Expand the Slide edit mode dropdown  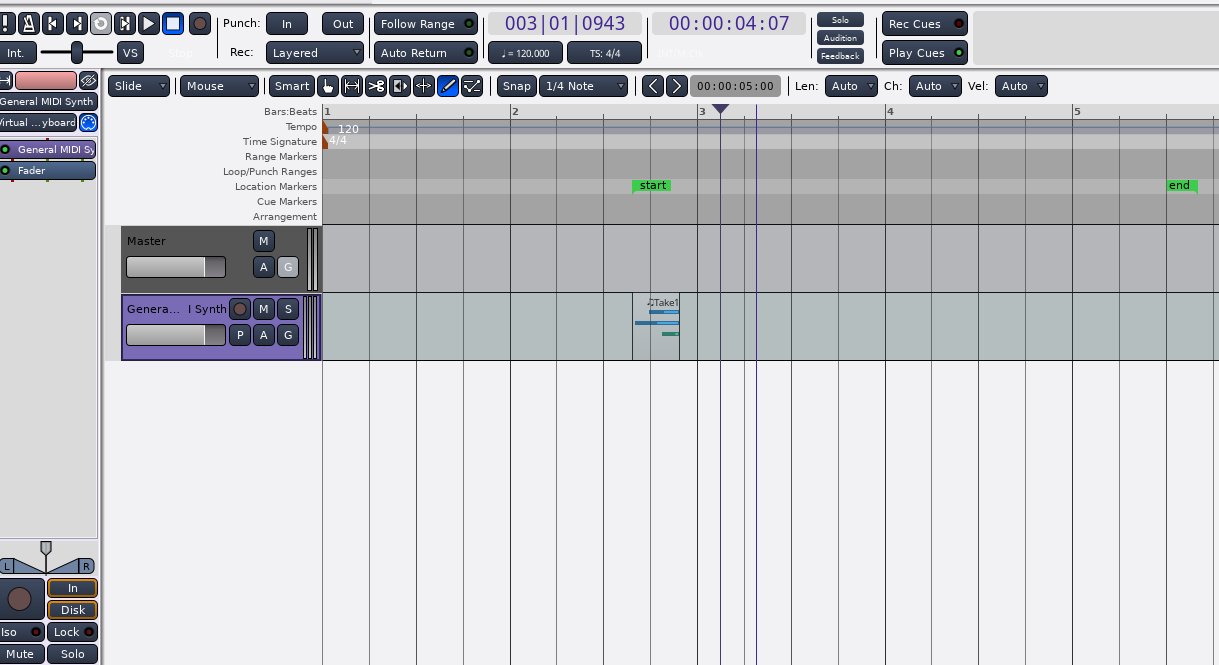[139, 86]
